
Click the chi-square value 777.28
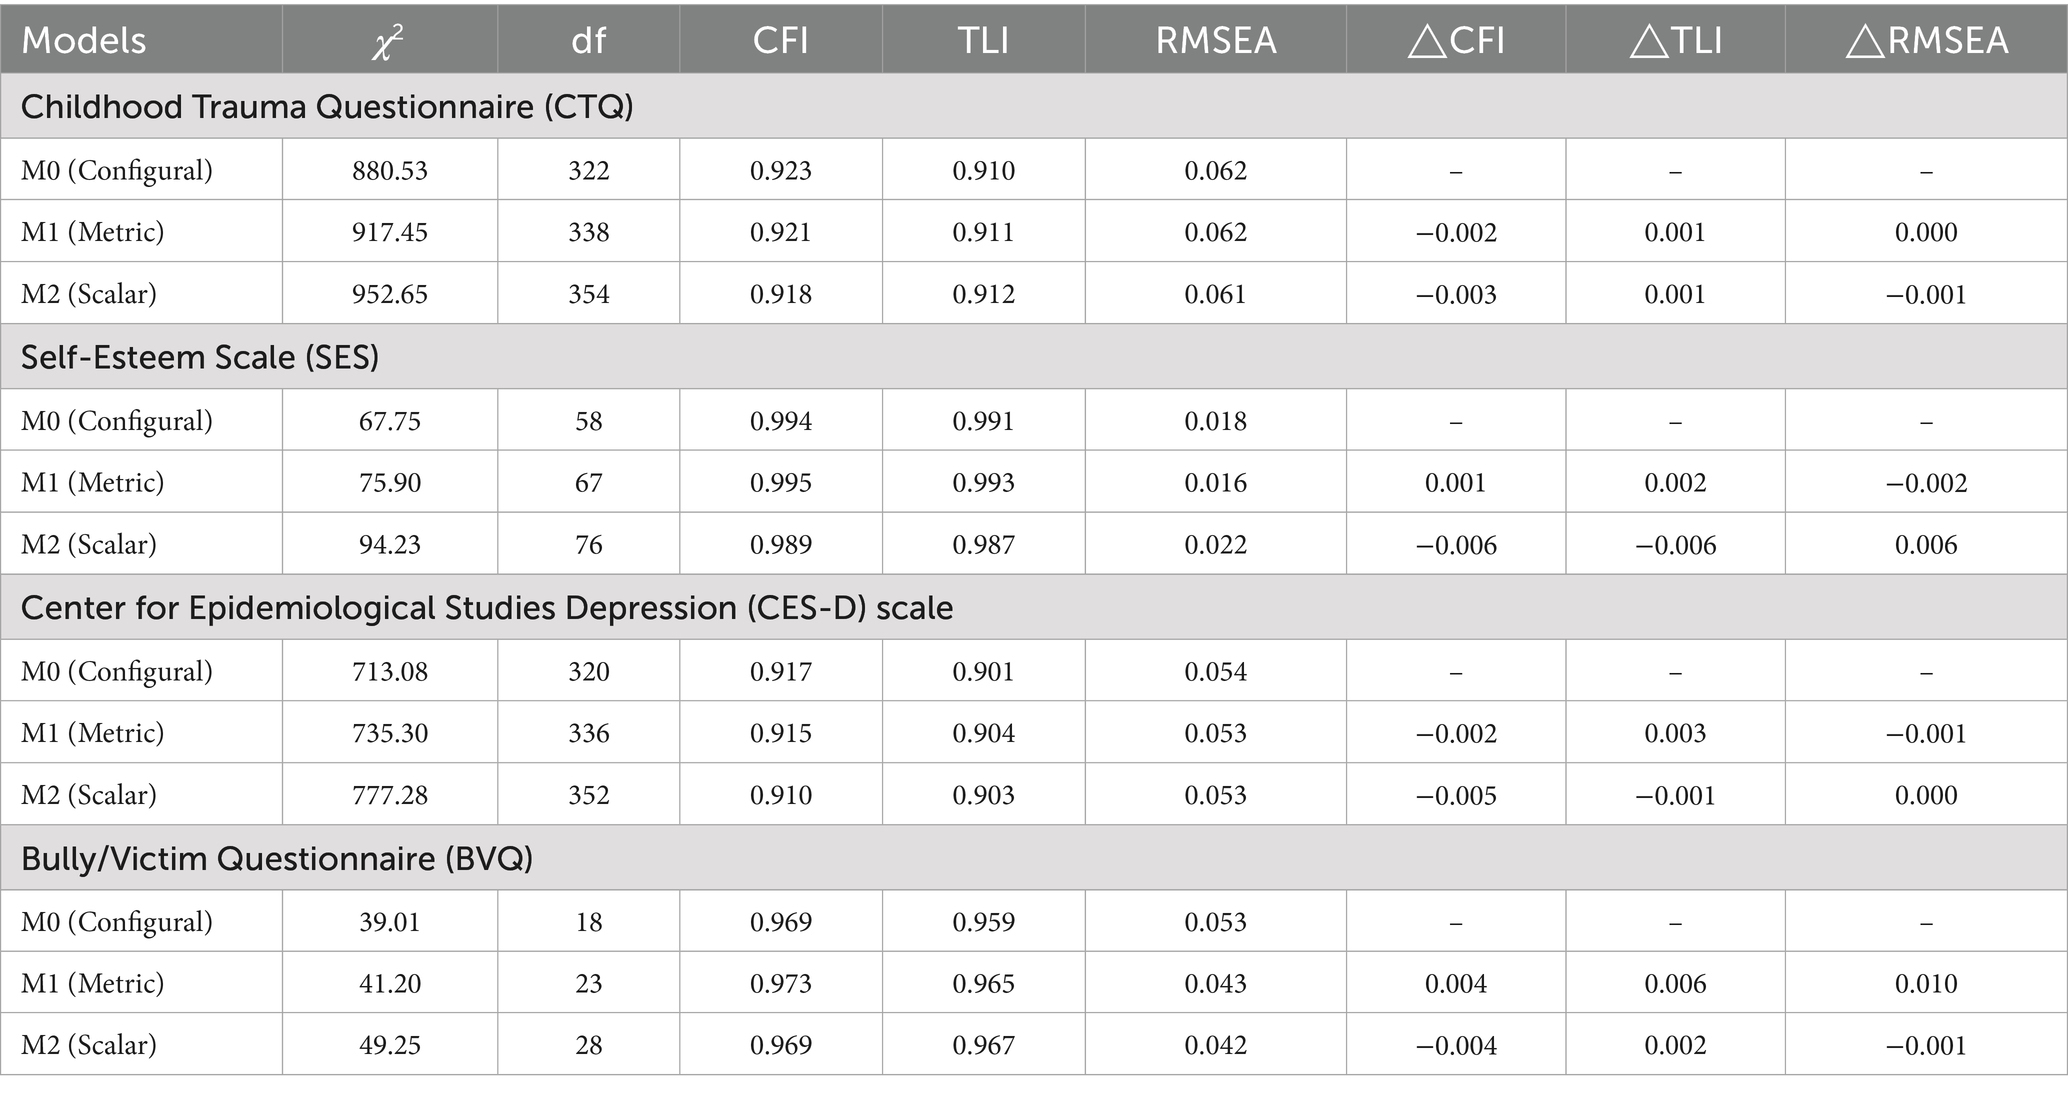(389, 795)
